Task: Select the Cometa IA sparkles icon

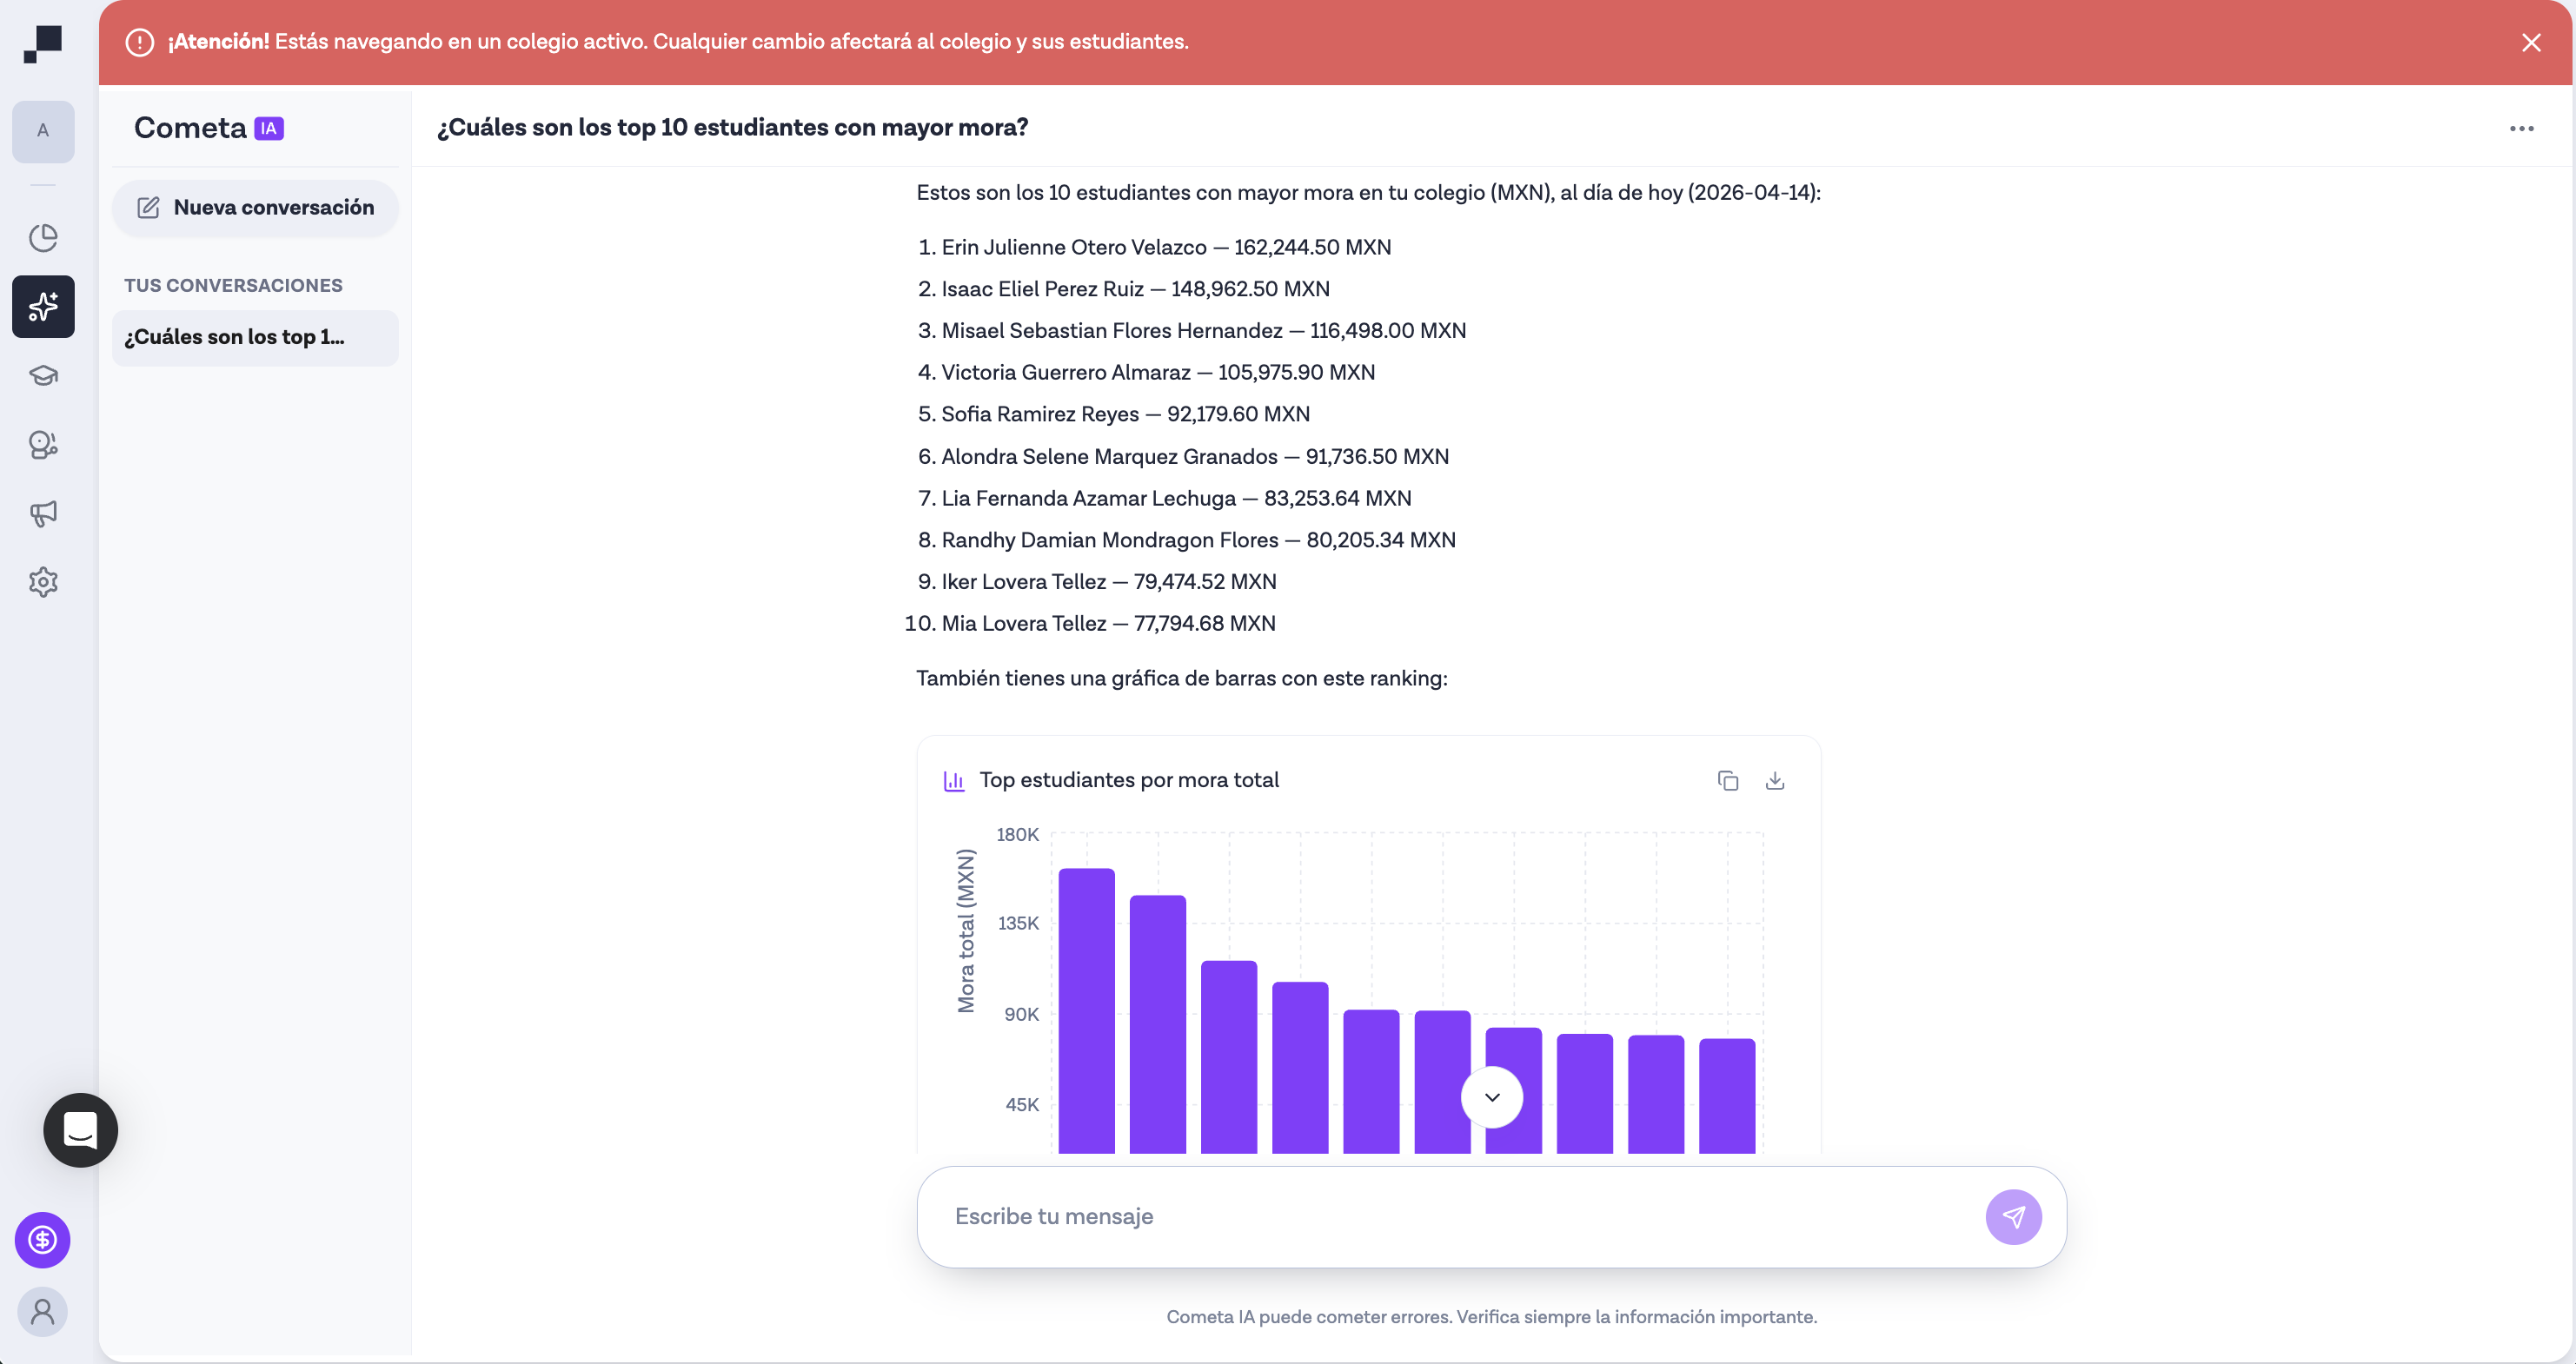Action: pos(43,306)
